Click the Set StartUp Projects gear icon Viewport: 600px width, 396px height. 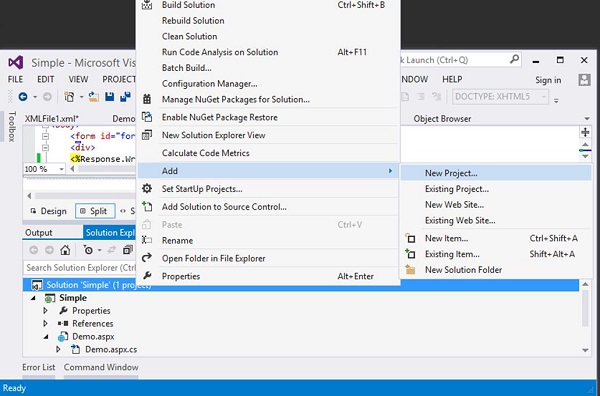147,189
